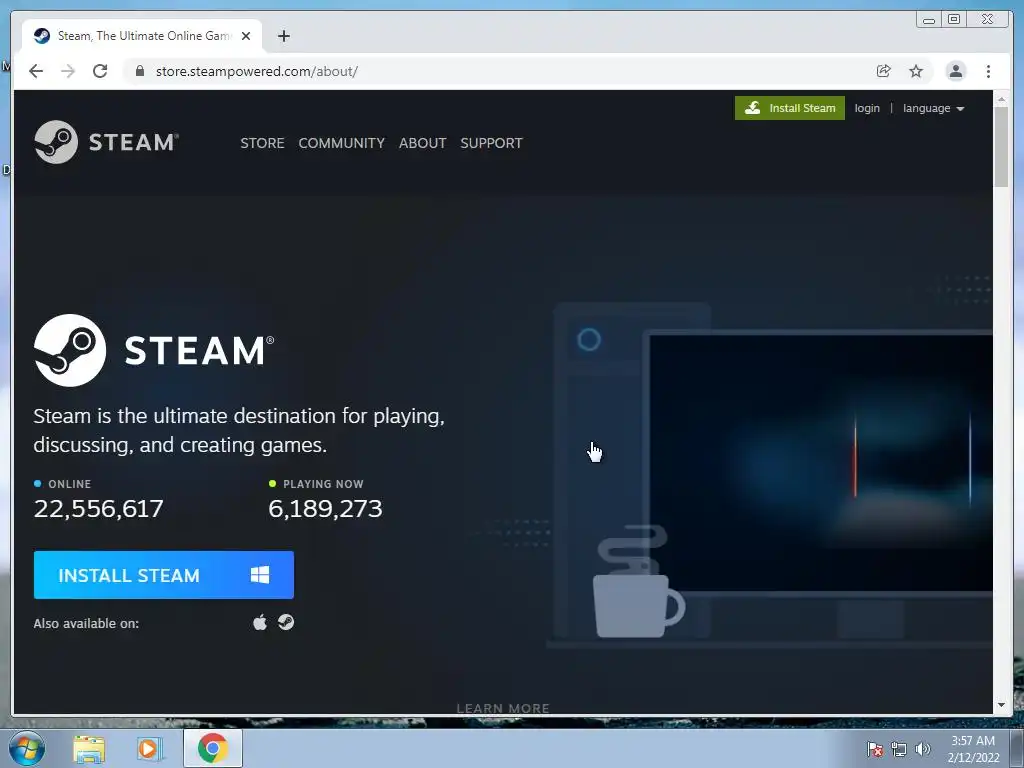Click the large Steam logo on the page
The image size is (1024, 768).
[154, 350]
